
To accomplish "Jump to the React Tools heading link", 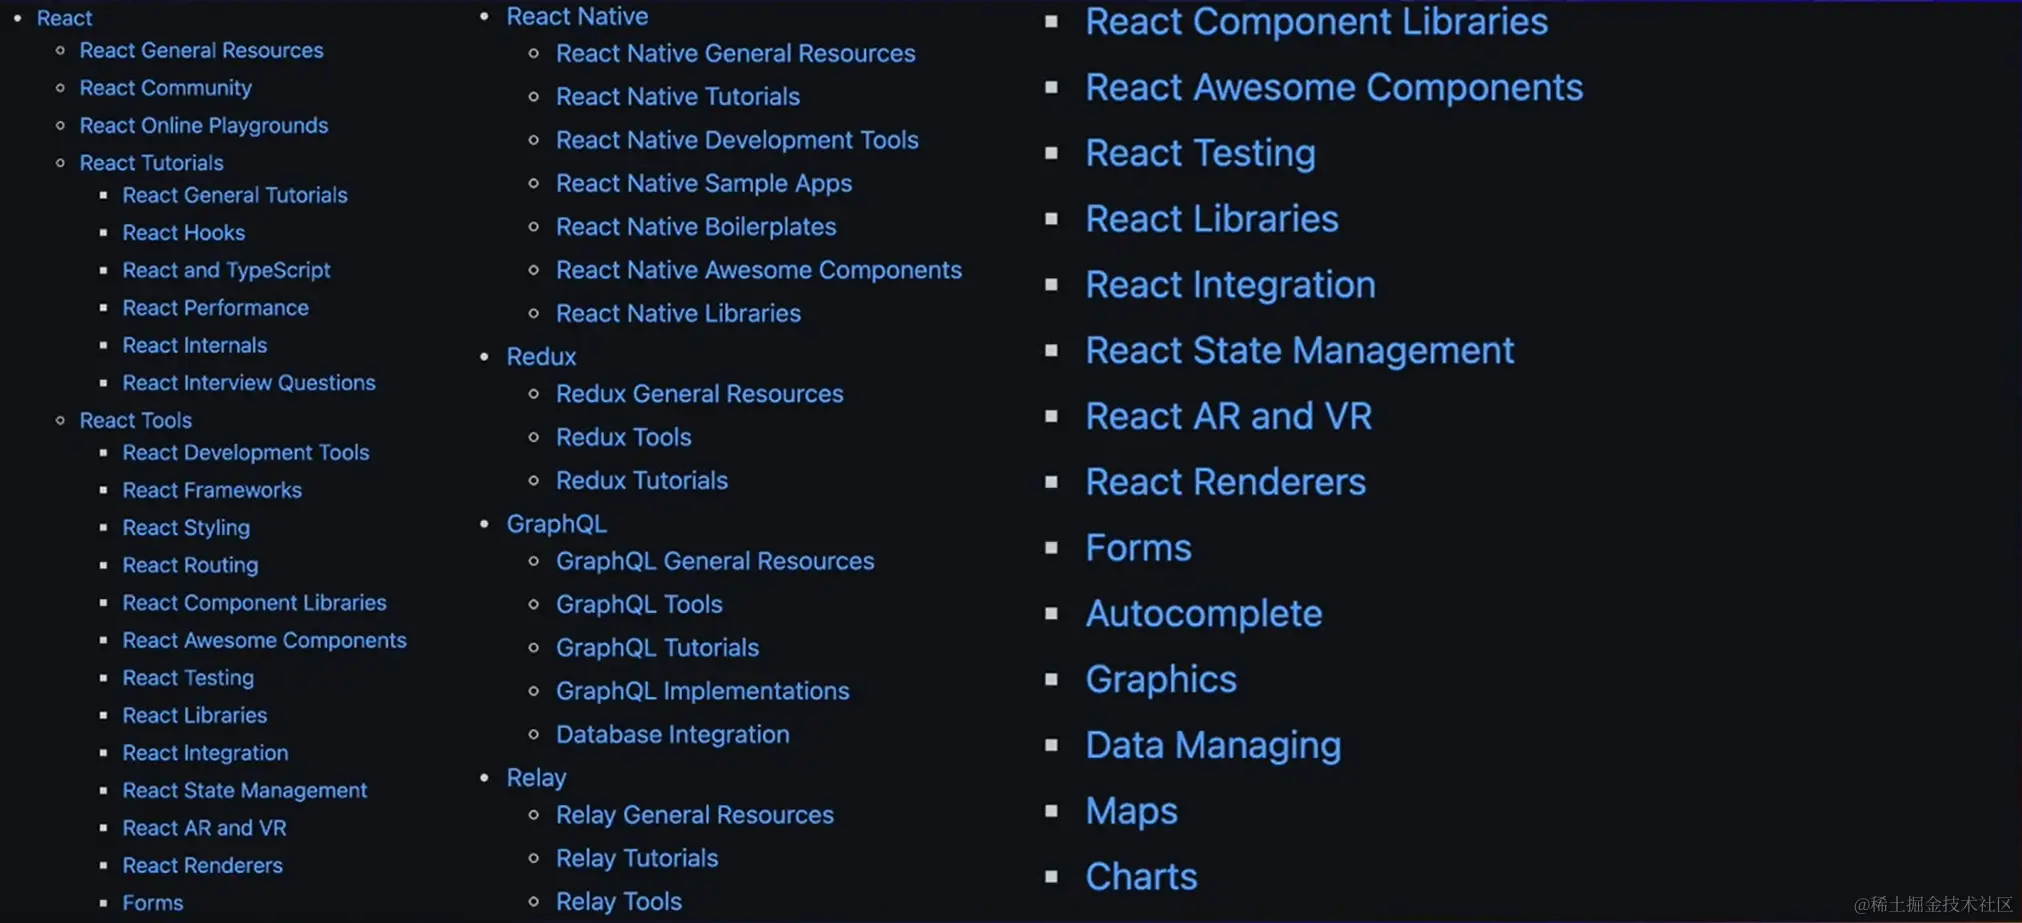I will click(136, 420).
